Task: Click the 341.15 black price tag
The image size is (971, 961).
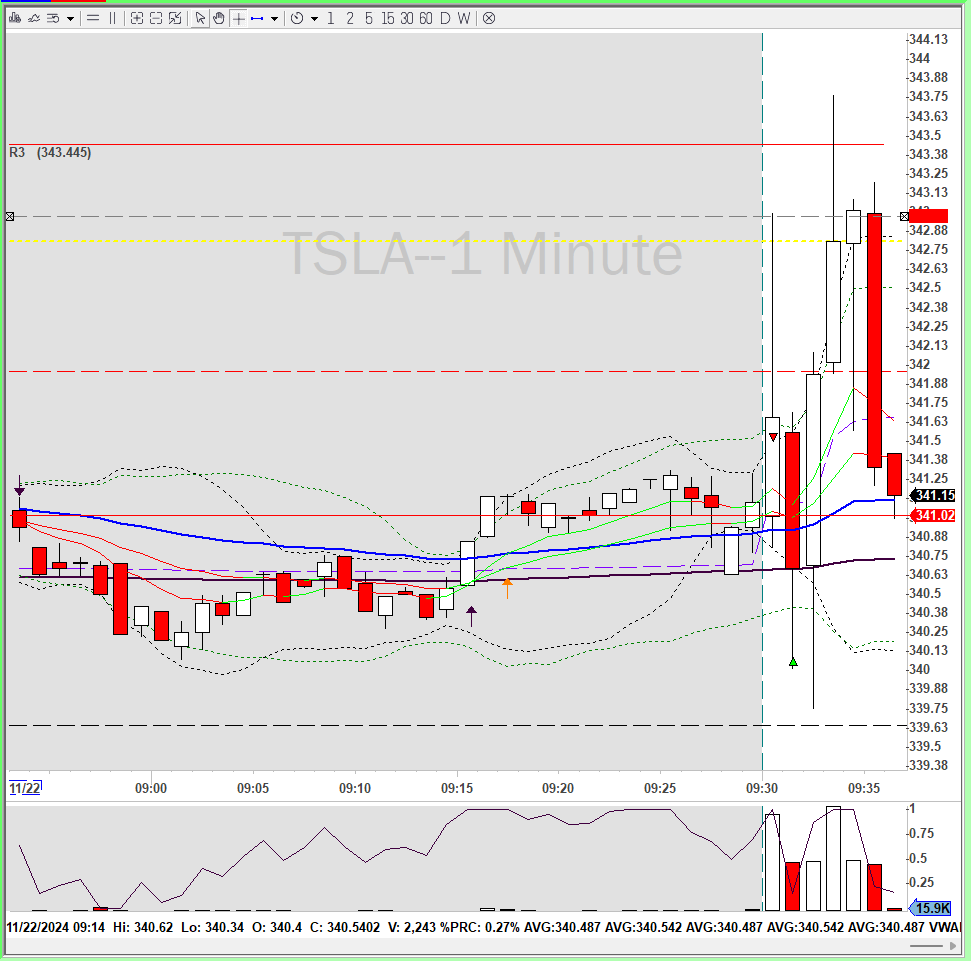Action: pyautogui.click(x=933, y=495)
